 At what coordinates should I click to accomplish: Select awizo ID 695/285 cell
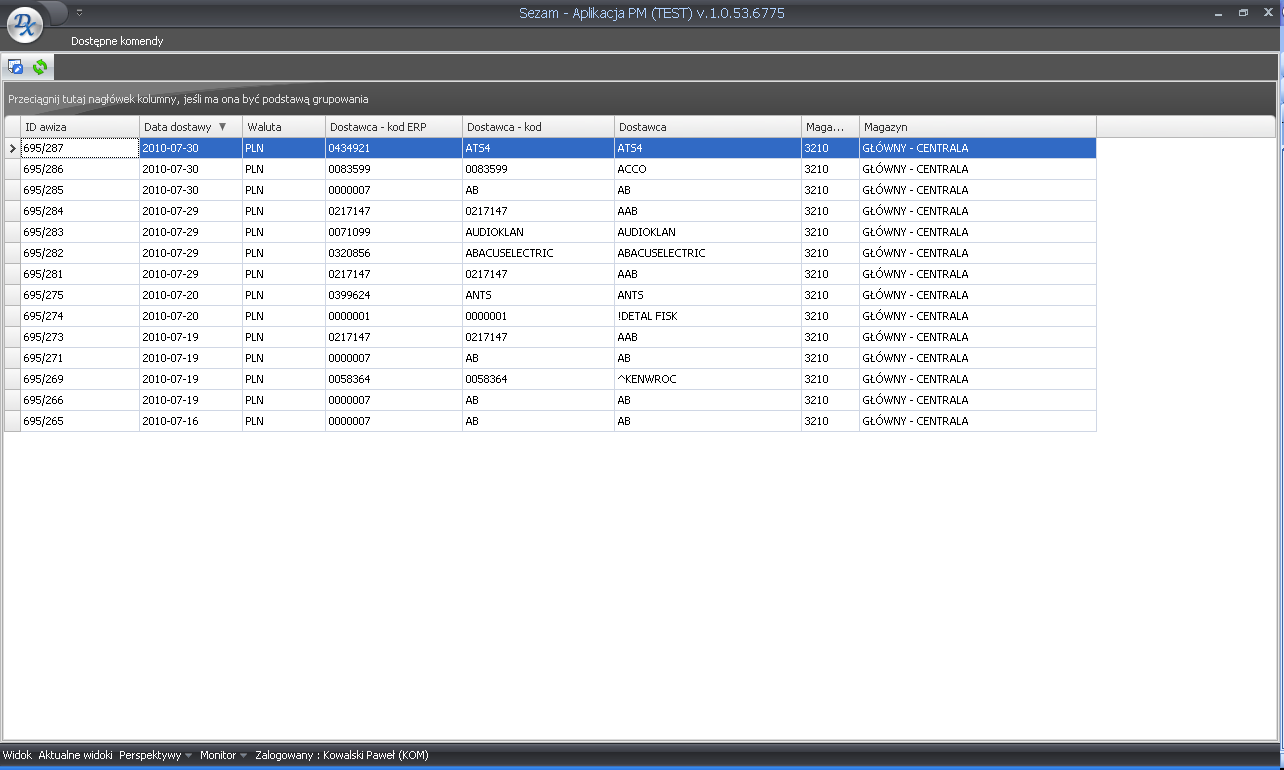[80, 190]
